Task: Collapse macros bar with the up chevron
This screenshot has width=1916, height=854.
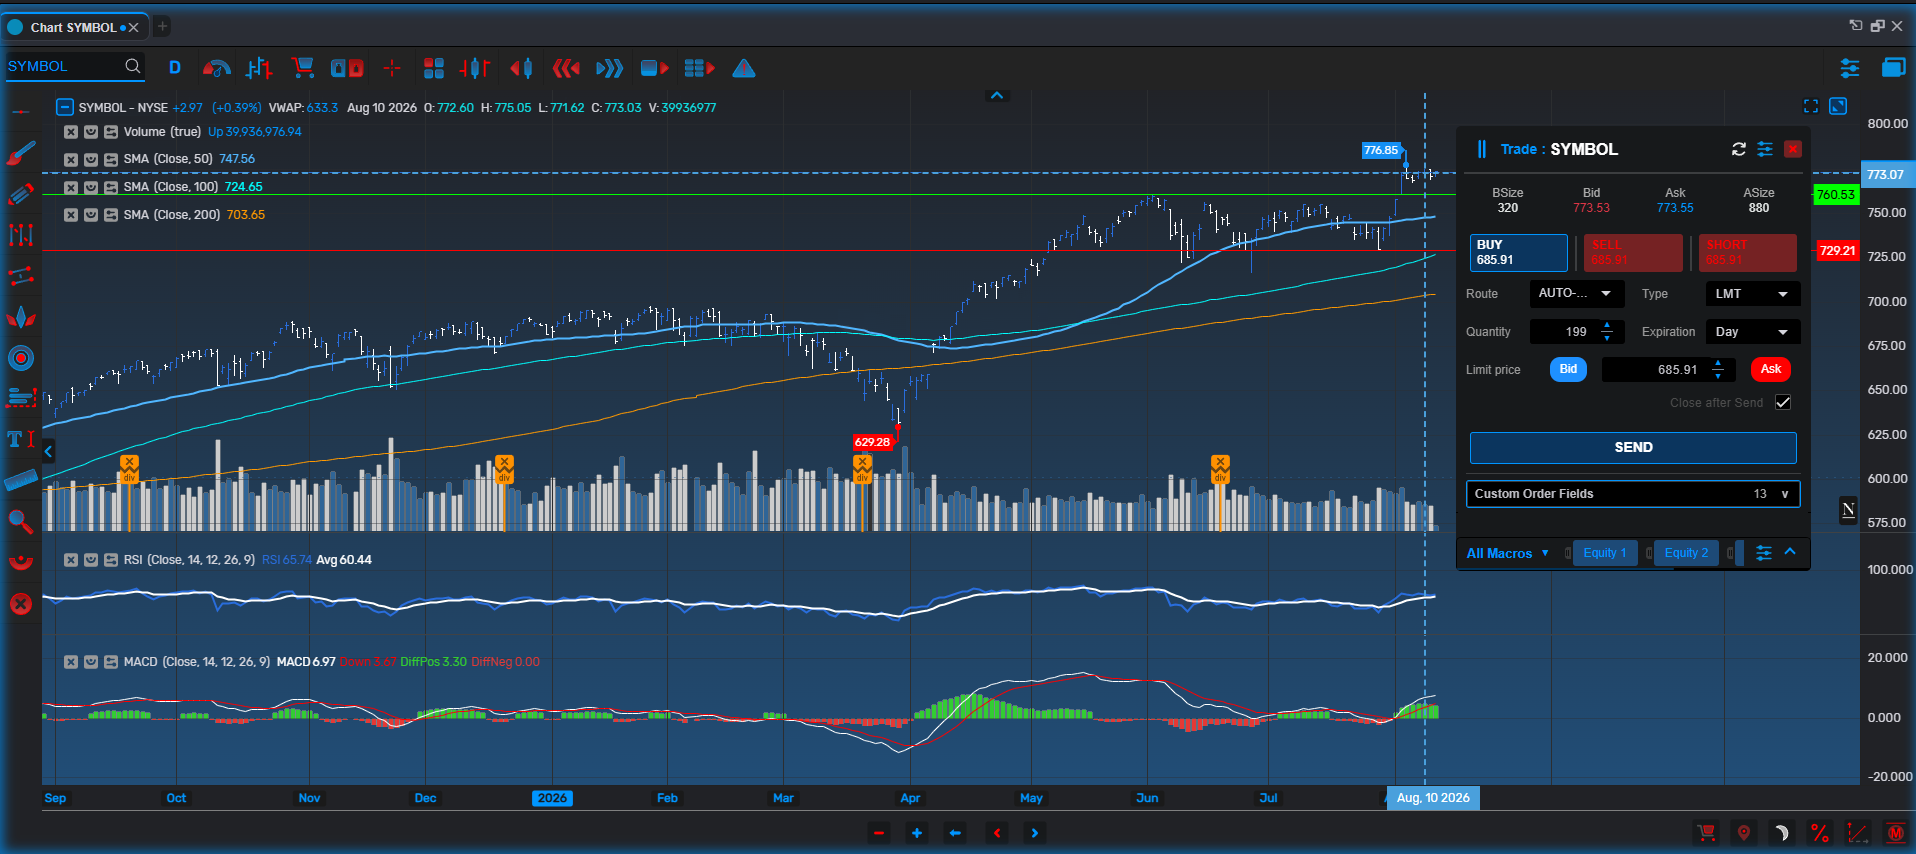Action: click(x=1790, y=552)
